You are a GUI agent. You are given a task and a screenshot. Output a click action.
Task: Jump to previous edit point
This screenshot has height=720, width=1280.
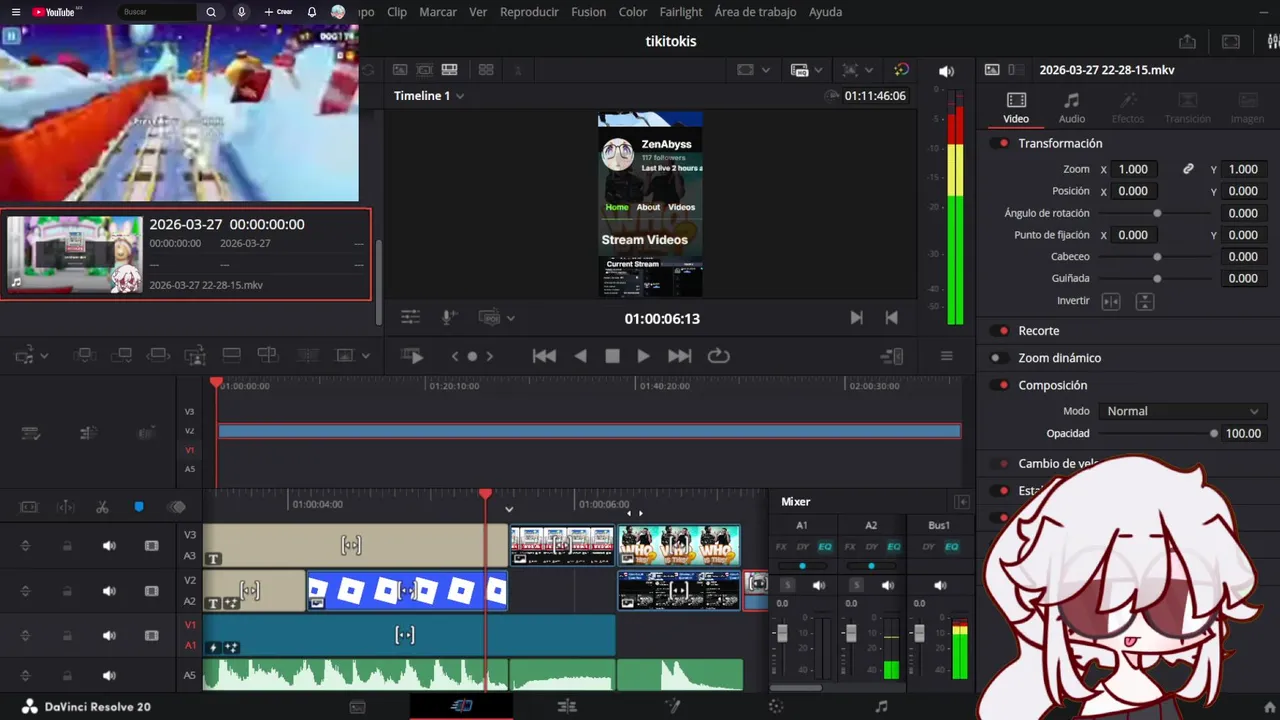coord(891,317)
